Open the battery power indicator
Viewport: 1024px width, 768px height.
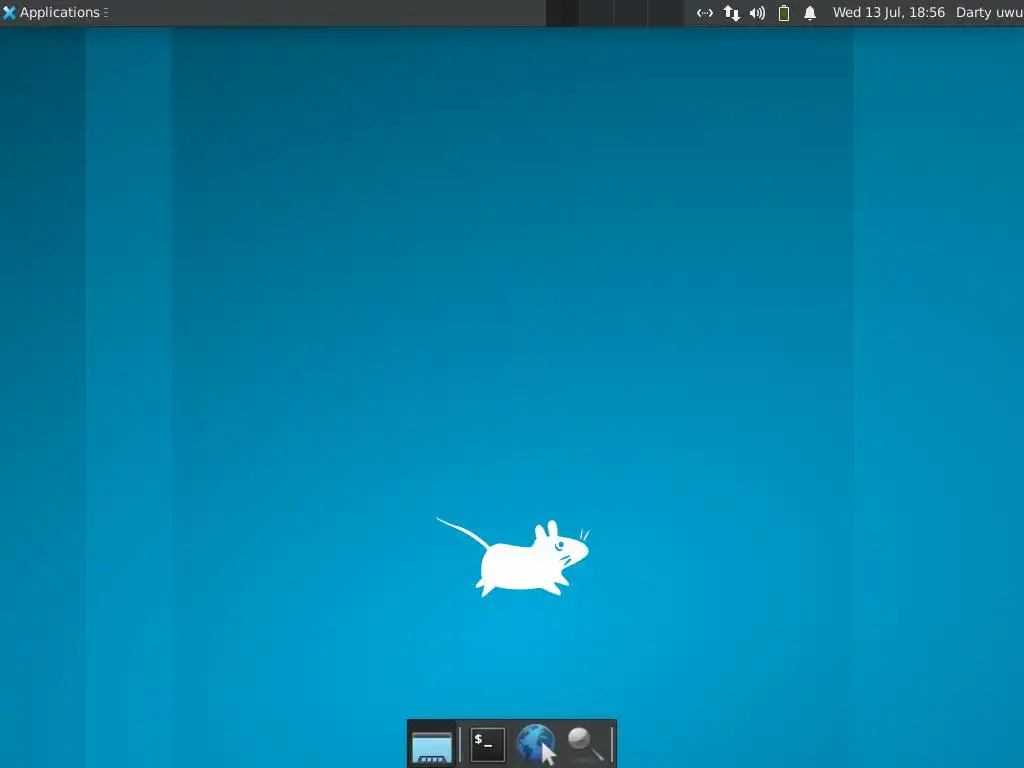(784, 13)
